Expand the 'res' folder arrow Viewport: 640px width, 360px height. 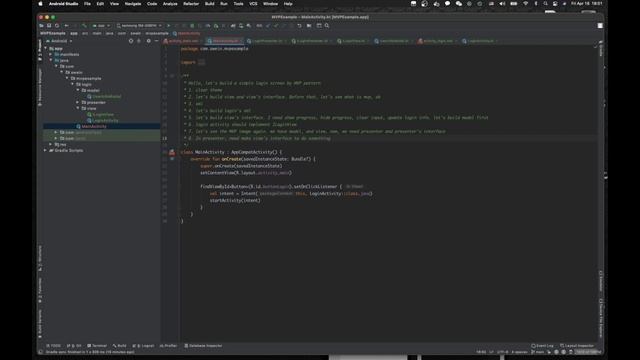pyautogui.click(x=51, y=144)
